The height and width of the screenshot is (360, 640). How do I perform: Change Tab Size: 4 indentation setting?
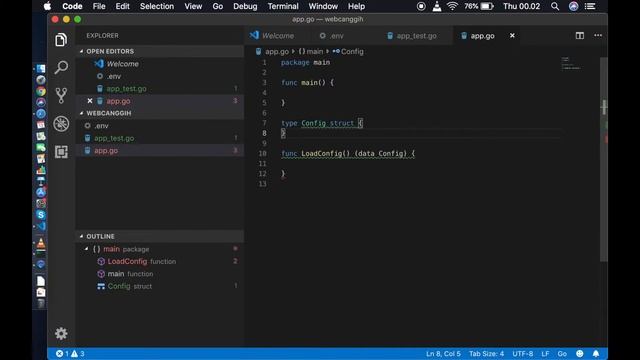tap(487, 353)
